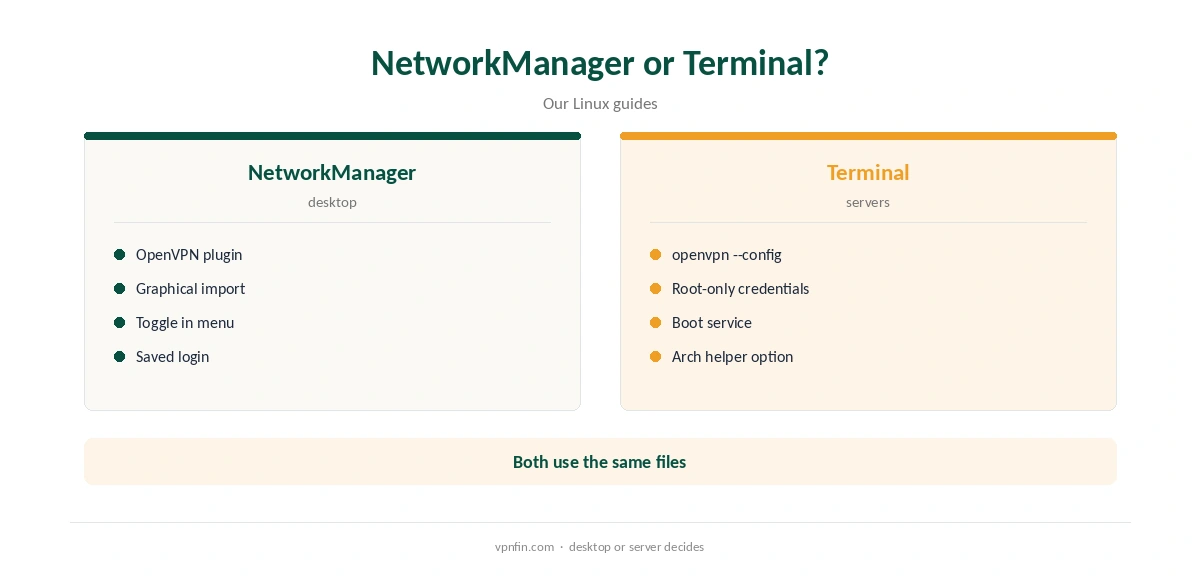Click the orange "Terminal" card title

tap(868, 172)
